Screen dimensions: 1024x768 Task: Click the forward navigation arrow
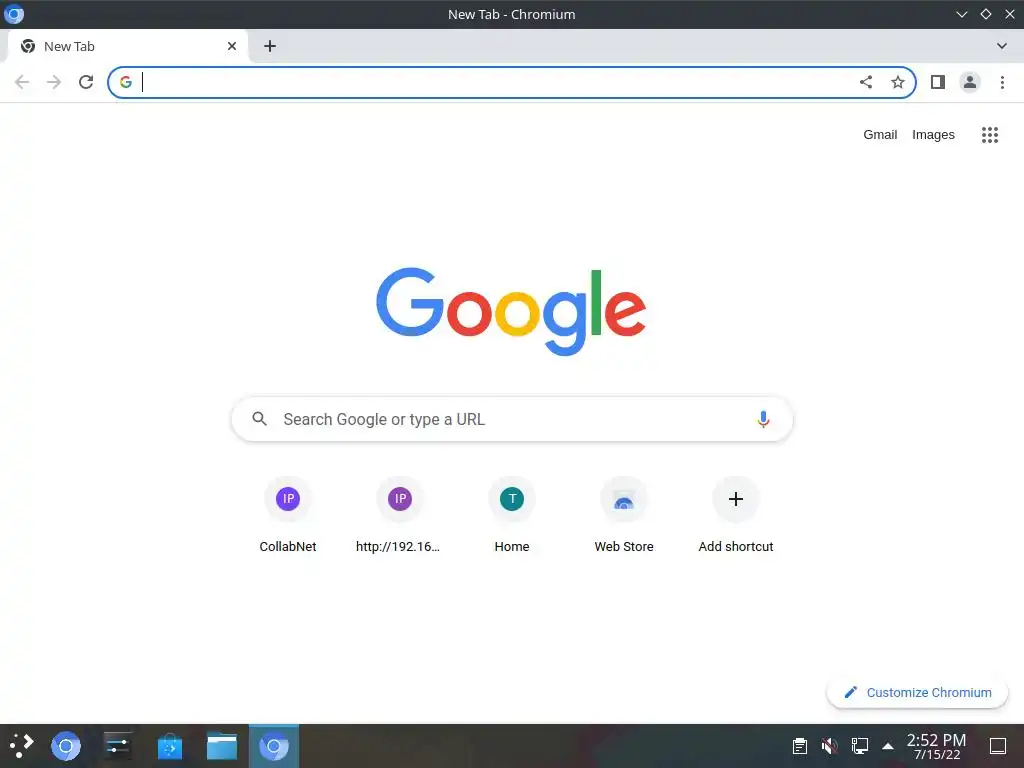tap(54, 82)
